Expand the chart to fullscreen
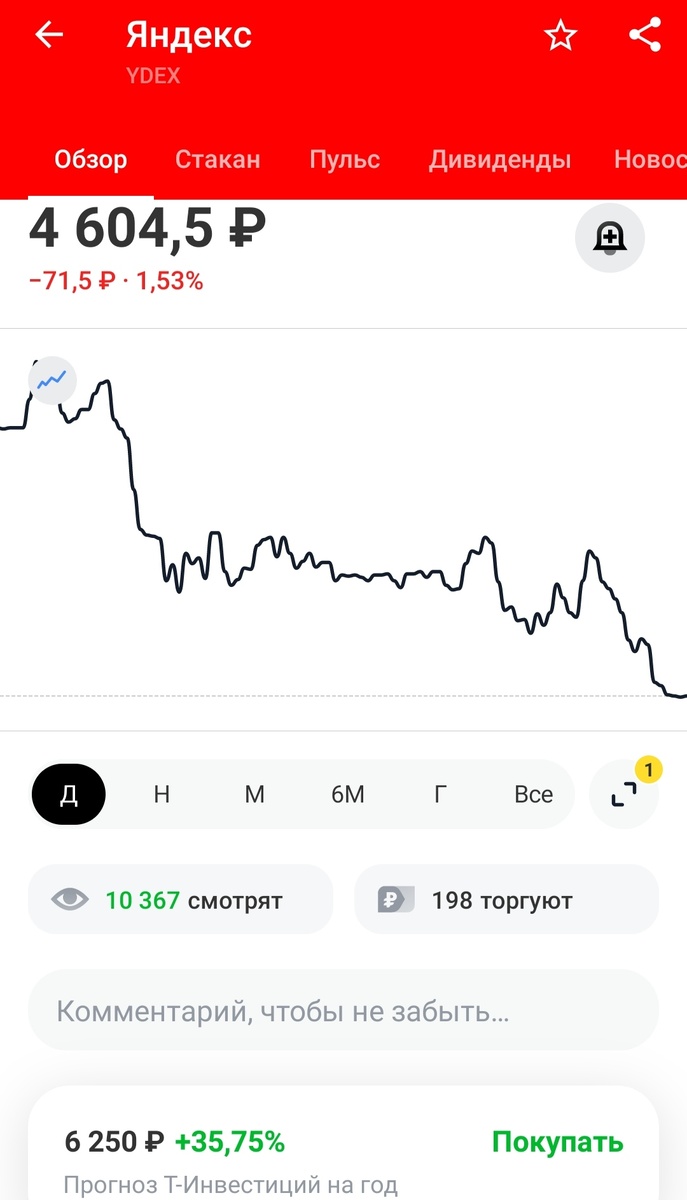This screenshot has height=1200, width=687. [624, 793]
